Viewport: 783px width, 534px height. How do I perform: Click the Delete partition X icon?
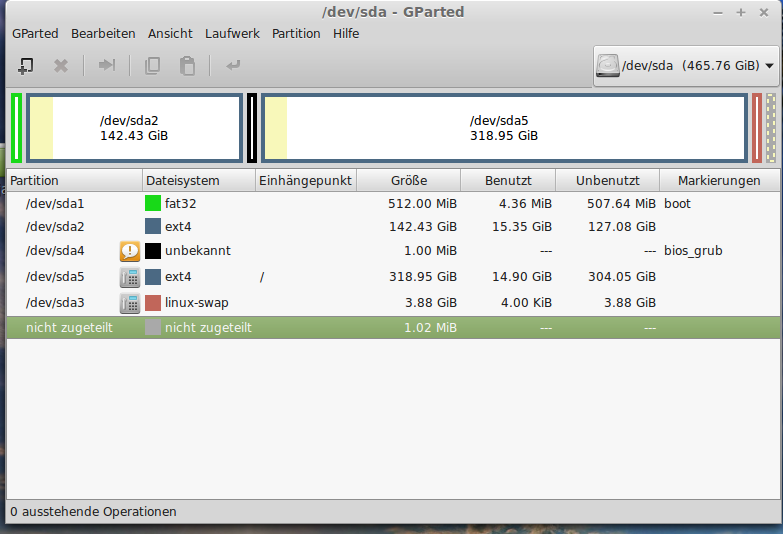61,65
